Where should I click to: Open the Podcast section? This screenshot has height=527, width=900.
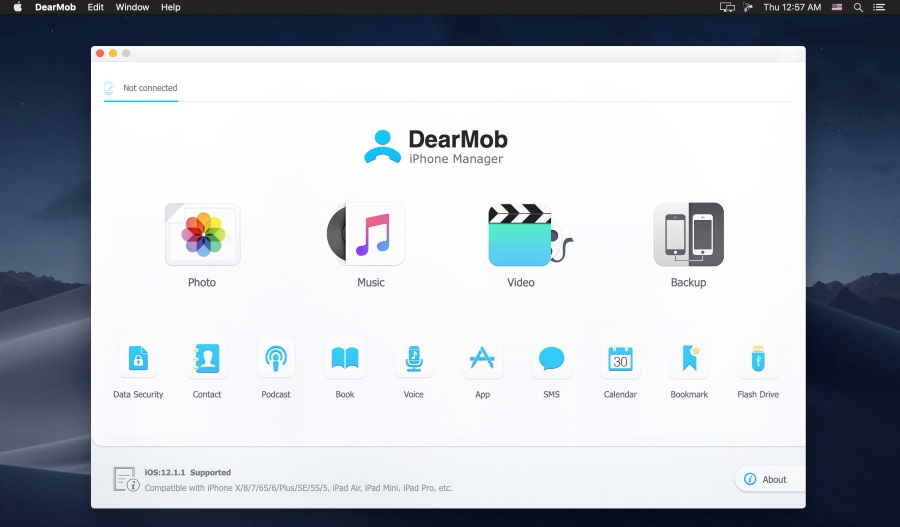pos(276,358)
